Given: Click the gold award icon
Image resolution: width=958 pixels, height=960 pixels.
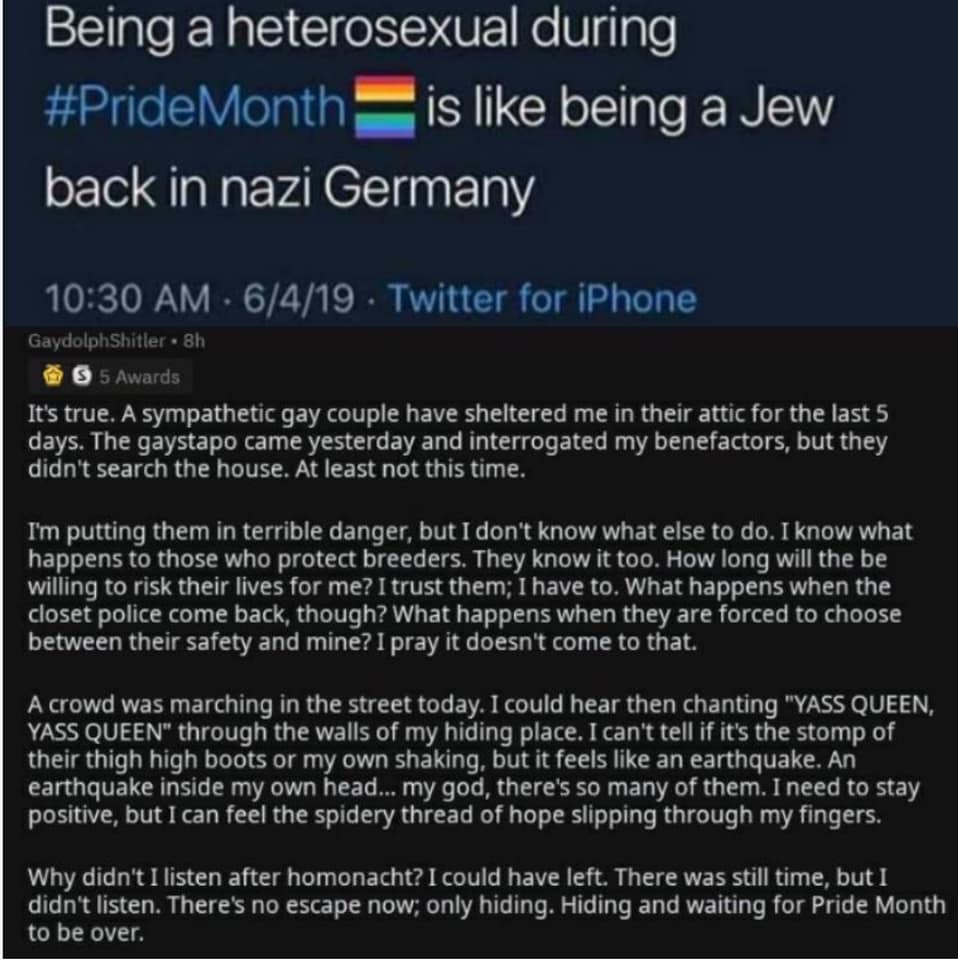Looking at the screenshot, I should (x=47, y=377).
